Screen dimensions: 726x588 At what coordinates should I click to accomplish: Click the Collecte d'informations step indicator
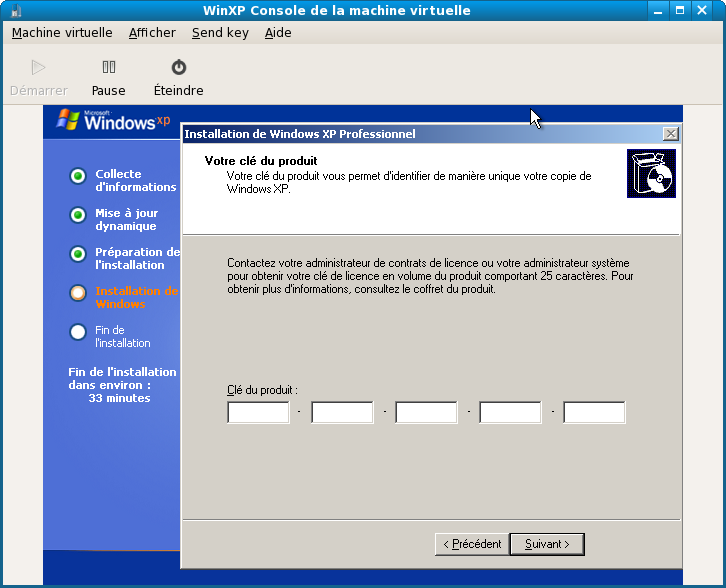(x=78, y=176)
